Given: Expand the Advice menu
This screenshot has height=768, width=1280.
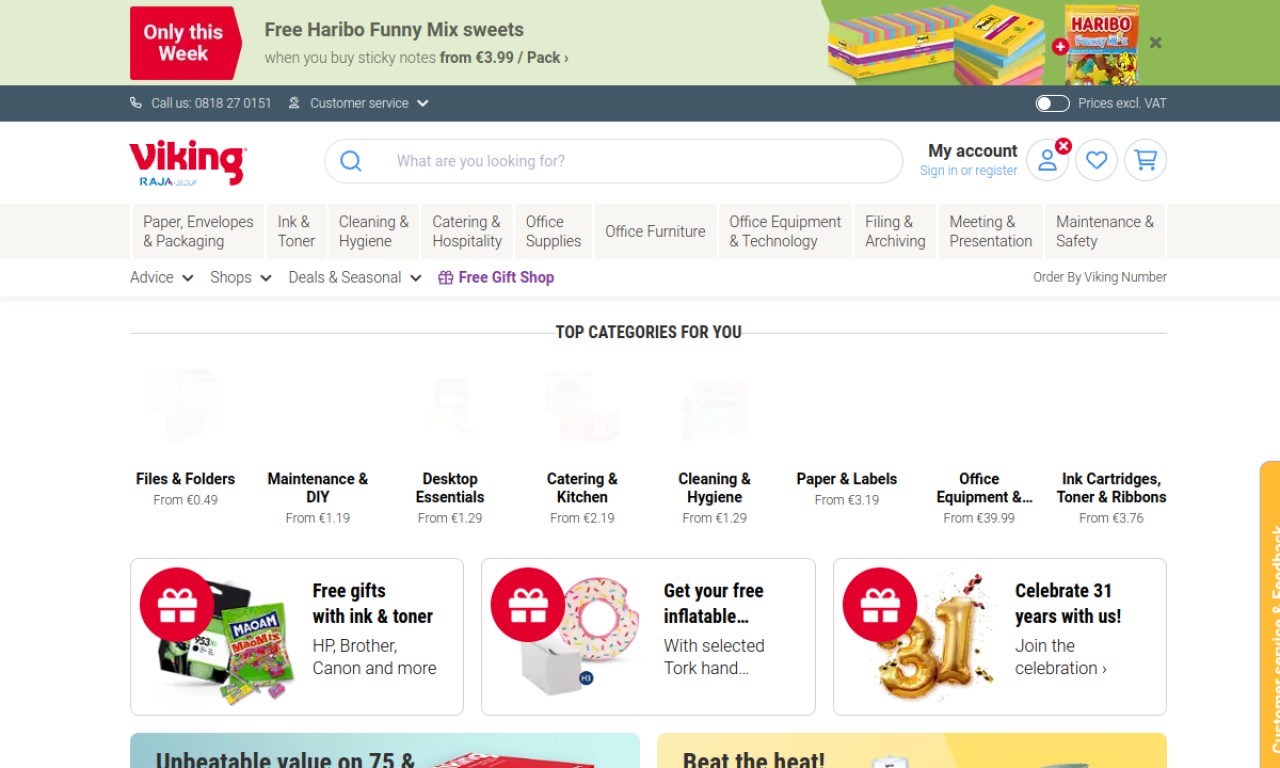Looking at the screenshot, I should click(161, 277).
